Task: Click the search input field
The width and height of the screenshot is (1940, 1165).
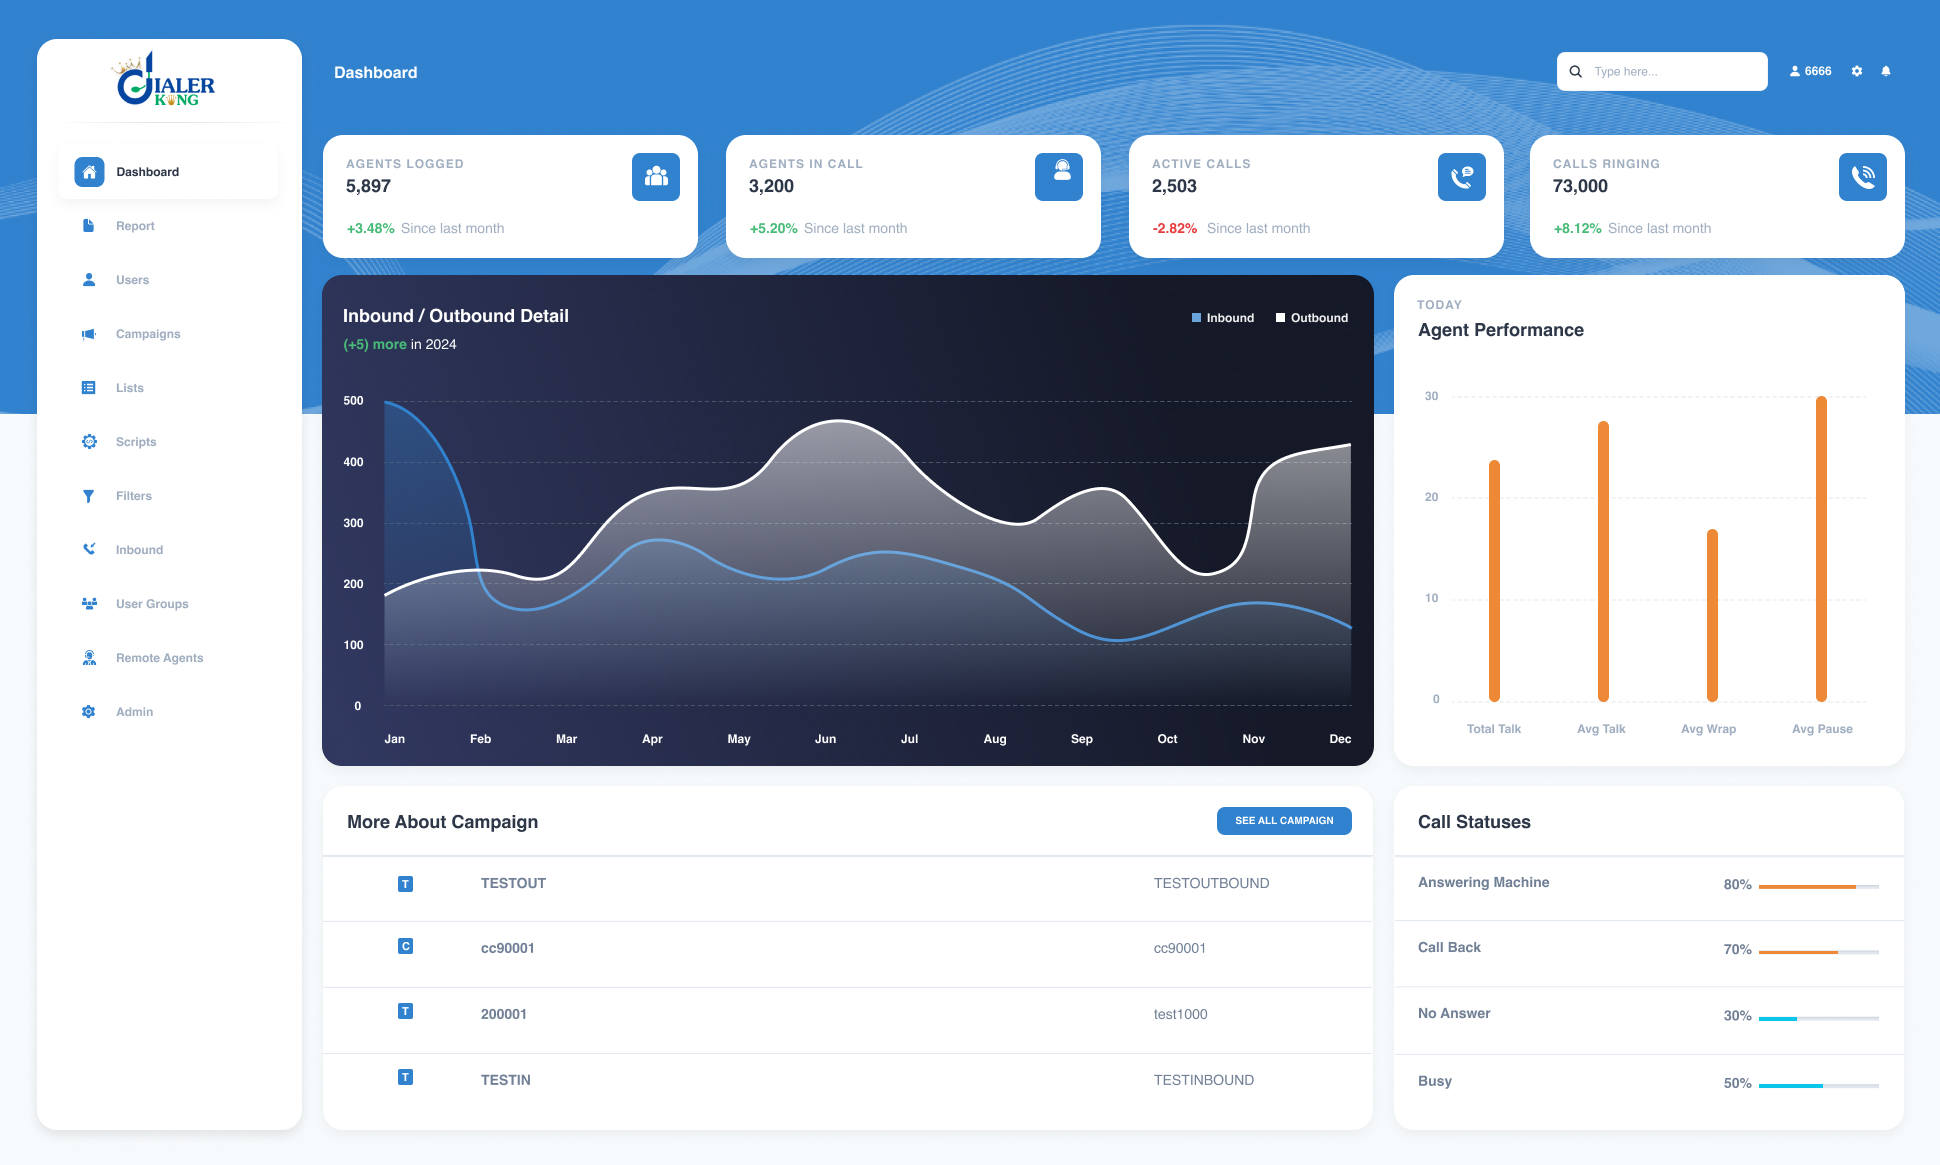Action: (1662, 71)
